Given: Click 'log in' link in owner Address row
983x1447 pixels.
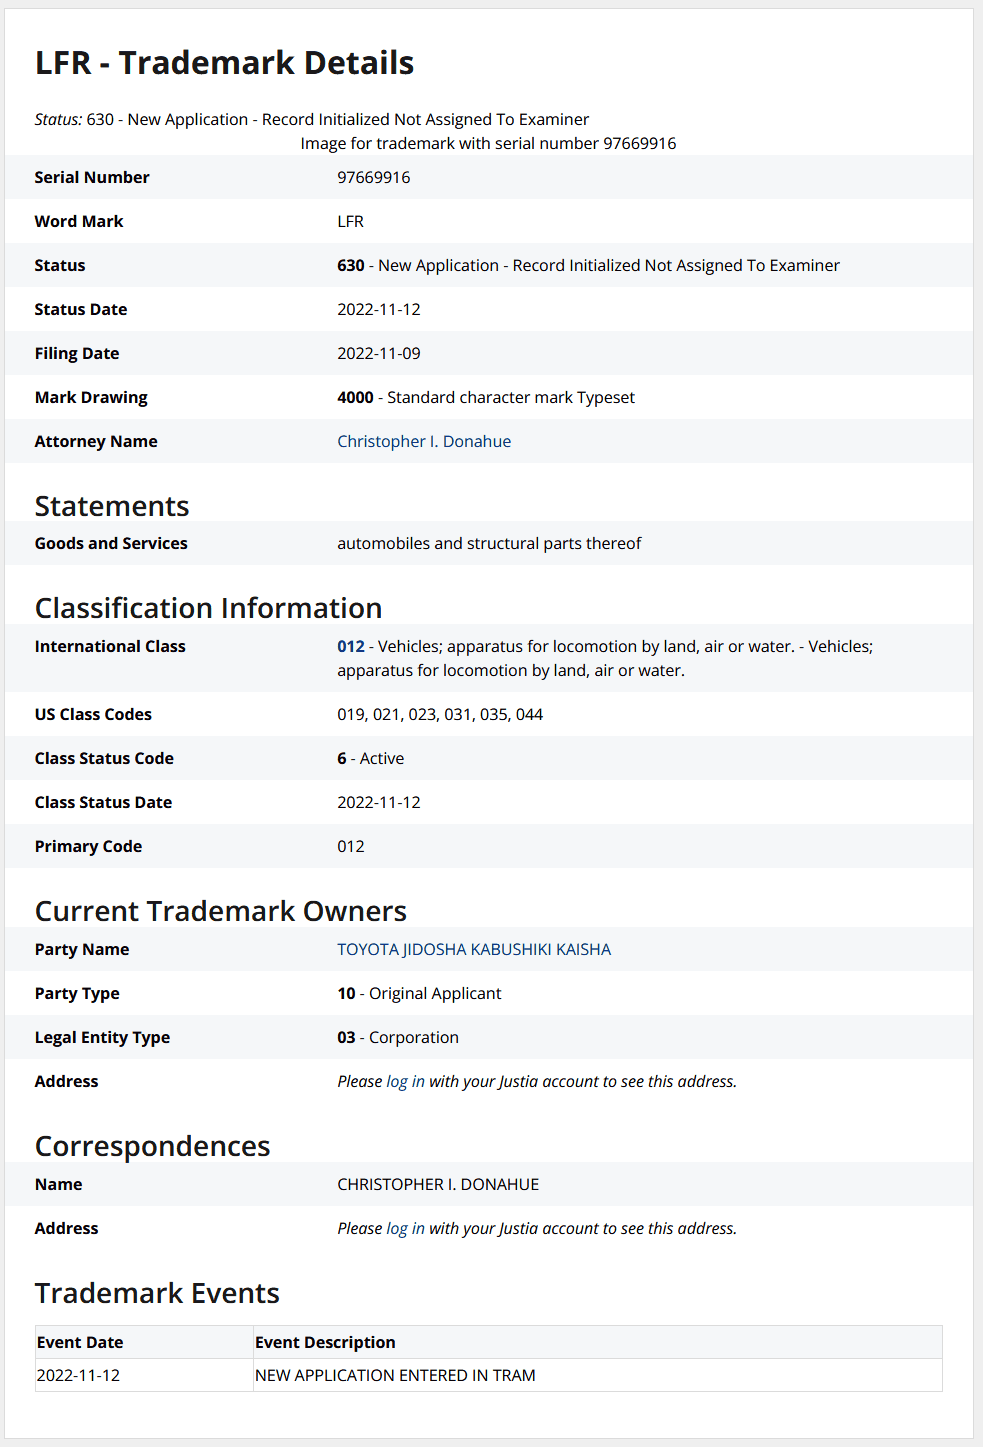Looking at the screenshot, I should (406, 1081).
